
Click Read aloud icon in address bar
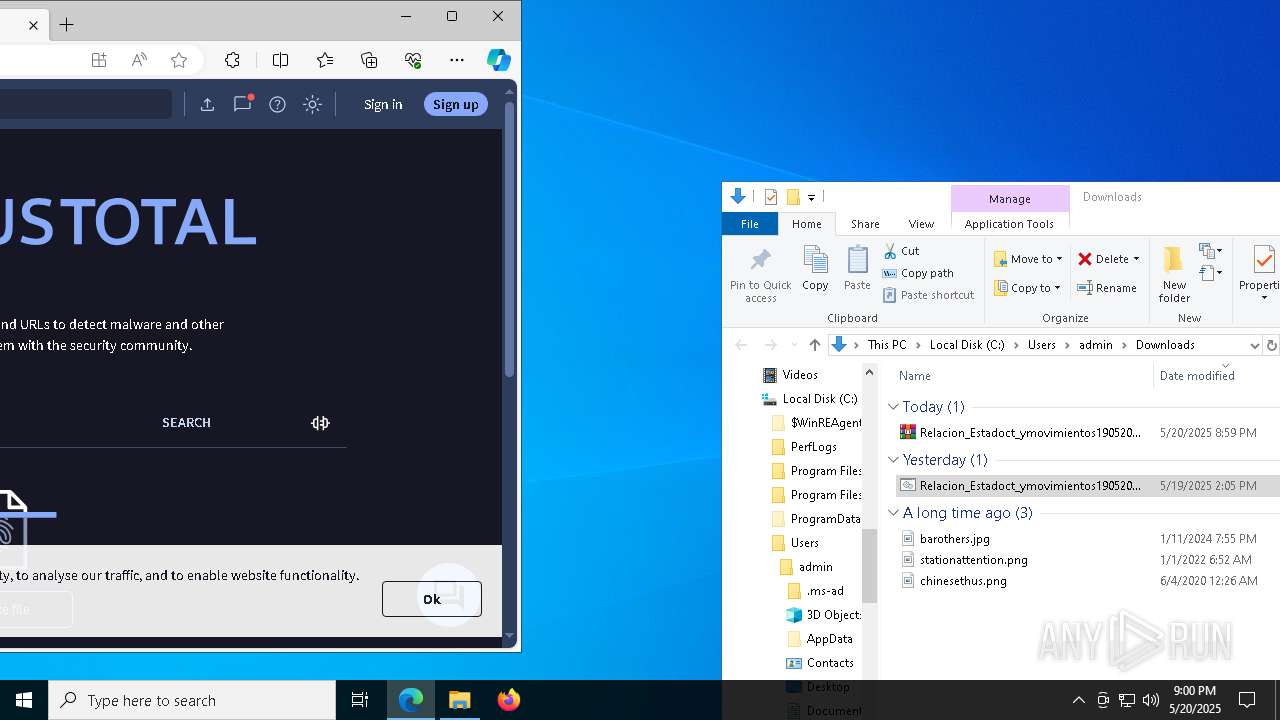pyautogui.click(x=139, y=60)
